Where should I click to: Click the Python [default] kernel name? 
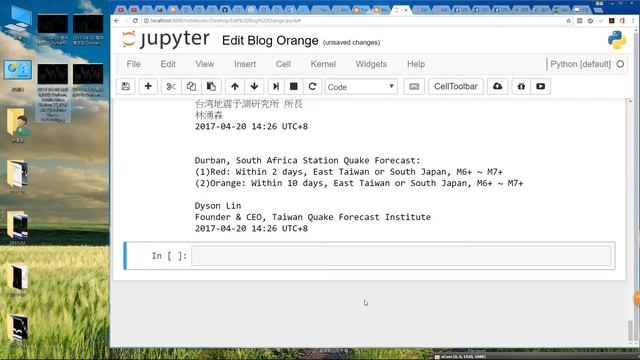click(580, 64)
